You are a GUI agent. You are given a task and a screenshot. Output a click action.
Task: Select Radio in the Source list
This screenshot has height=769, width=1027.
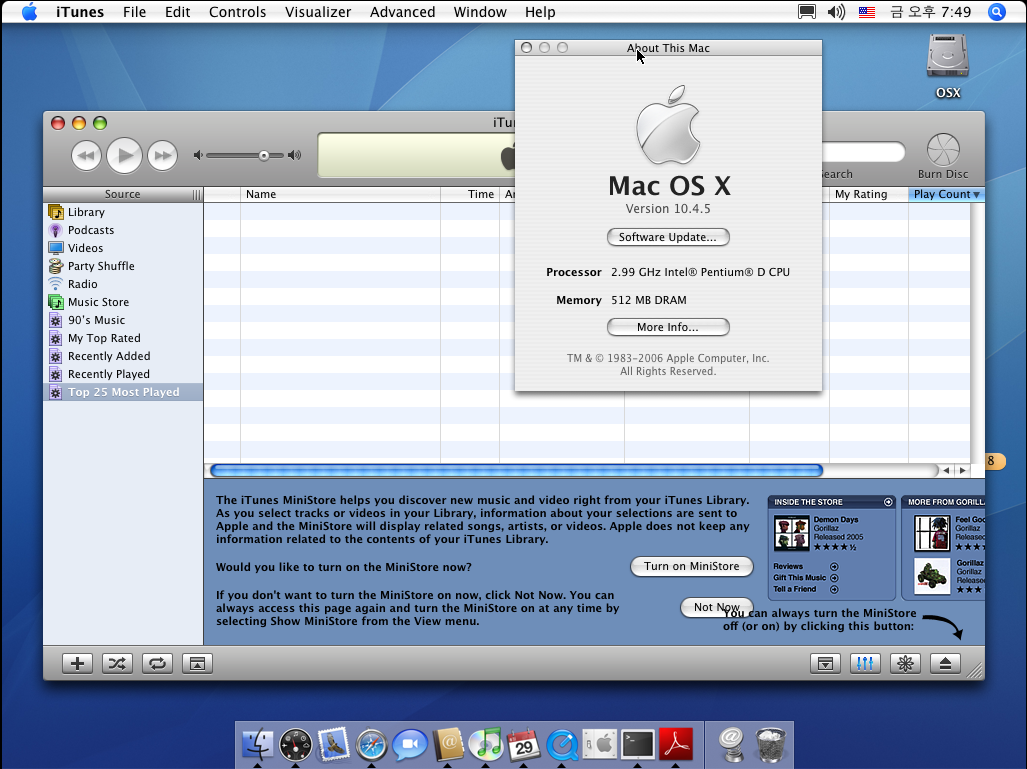tap(123, 284)
